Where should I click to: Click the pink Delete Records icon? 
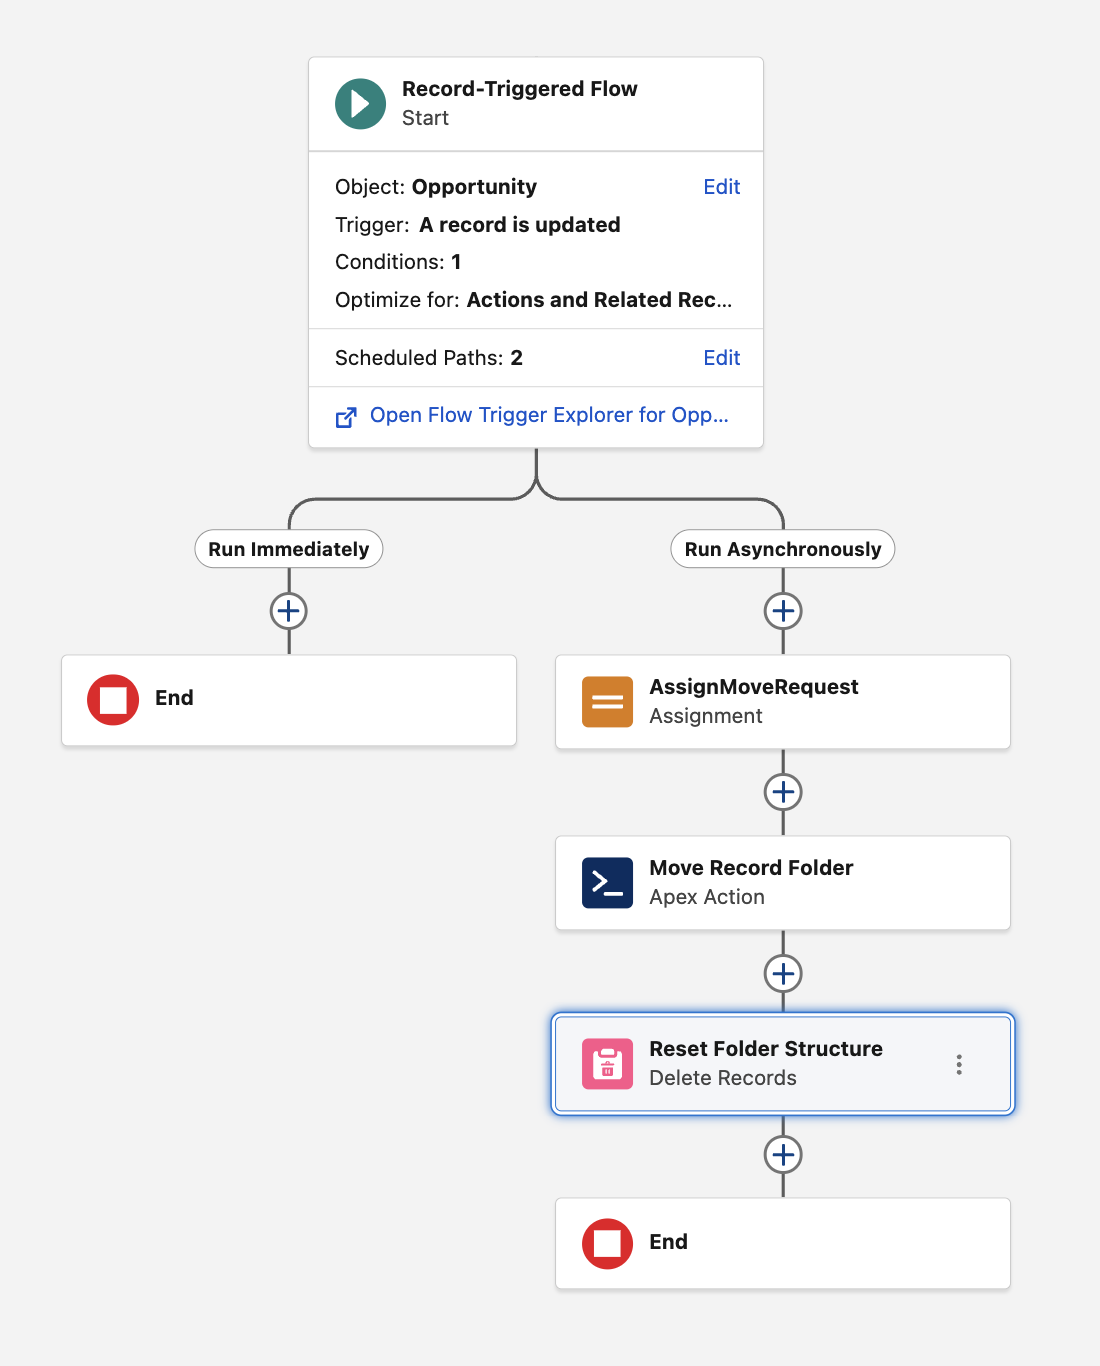coord(607,1064)
